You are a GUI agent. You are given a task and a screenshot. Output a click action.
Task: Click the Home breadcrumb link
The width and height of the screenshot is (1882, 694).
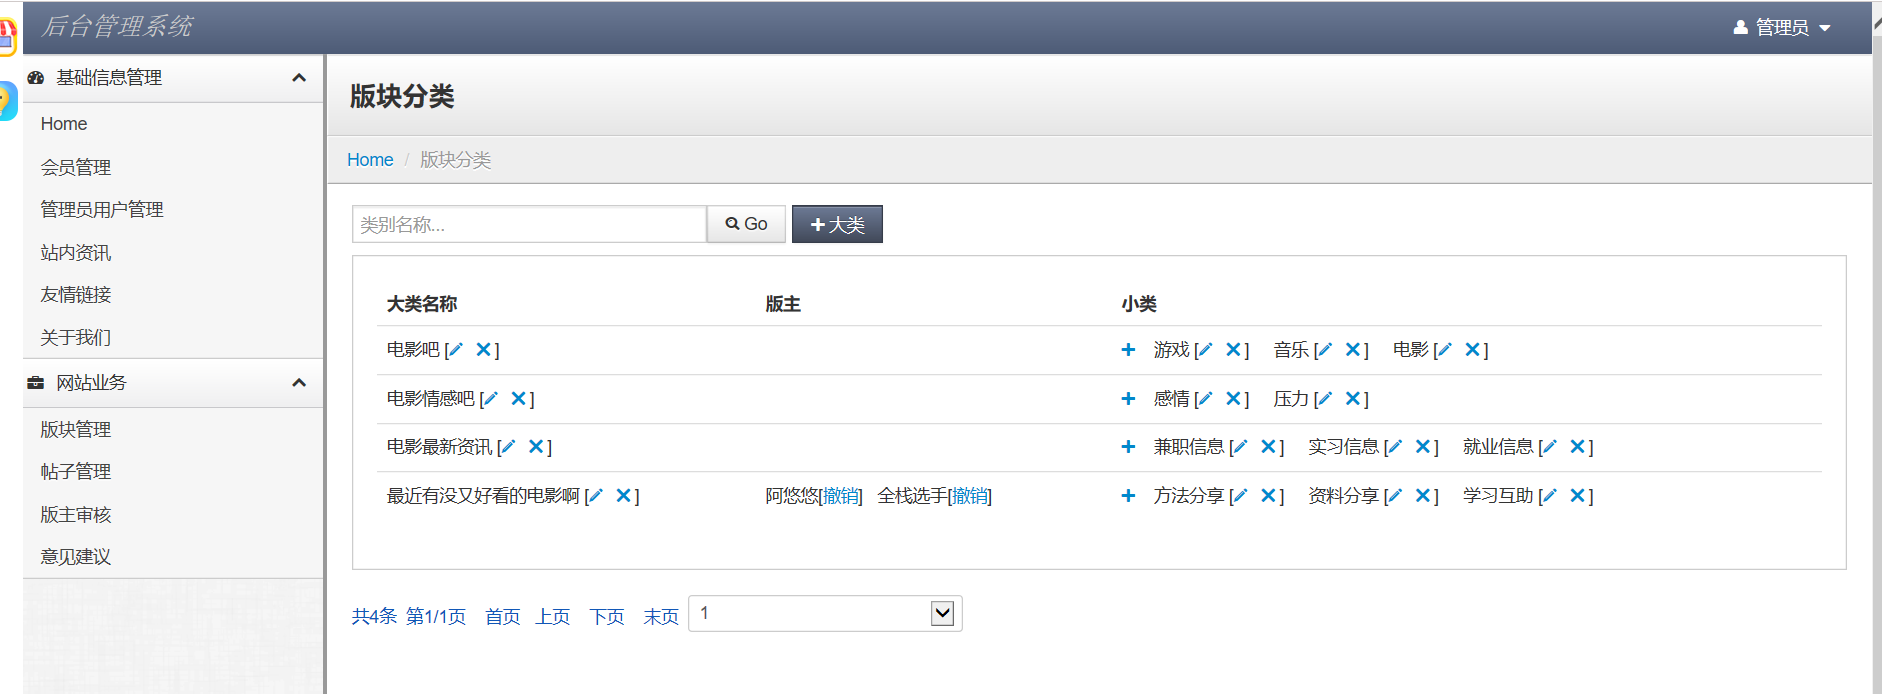(x=370, y=160)
